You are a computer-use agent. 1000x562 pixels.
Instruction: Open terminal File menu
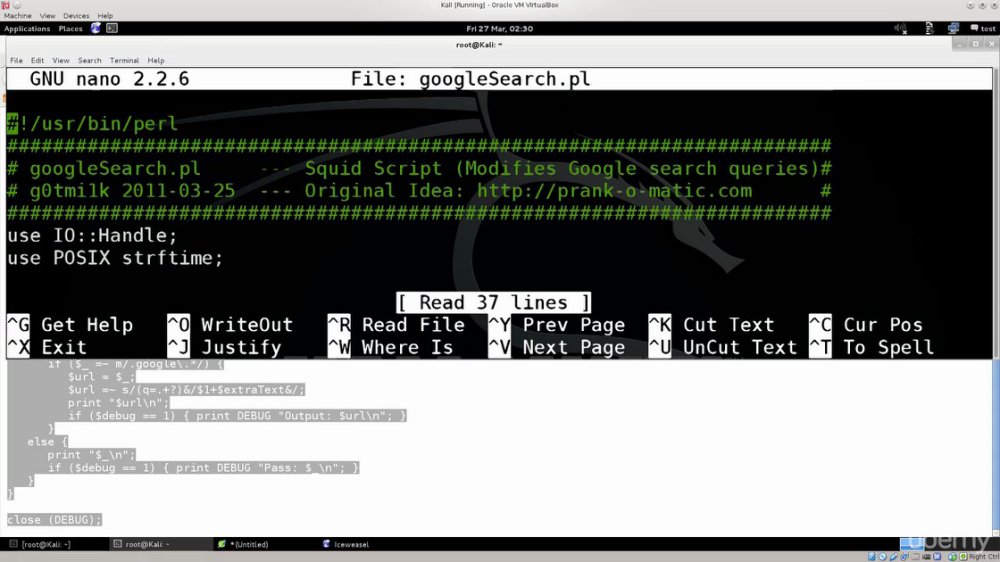tap(16, 61)
